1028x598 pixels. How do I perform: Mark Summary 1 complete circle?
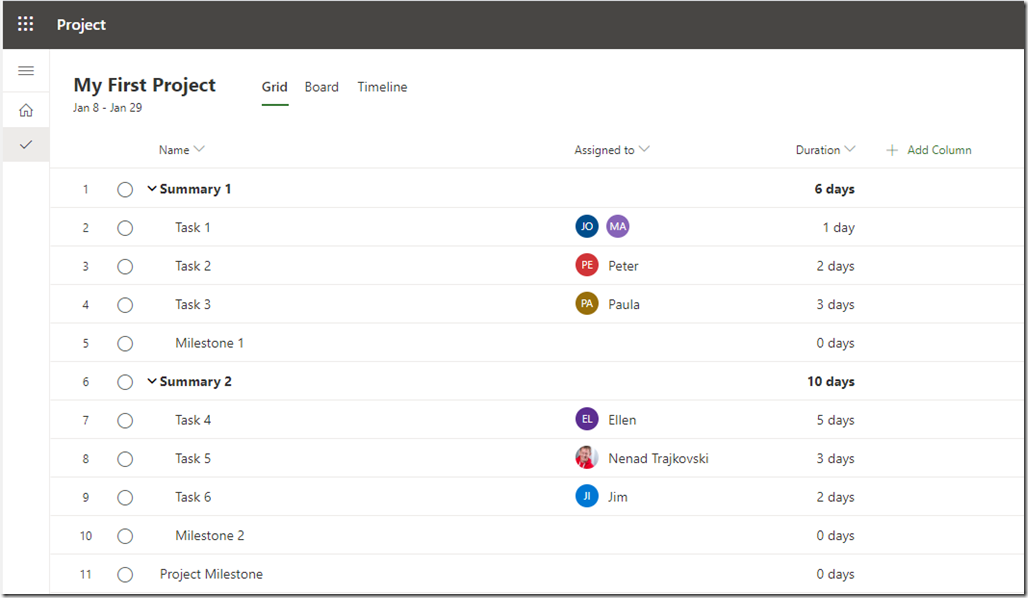125,189
